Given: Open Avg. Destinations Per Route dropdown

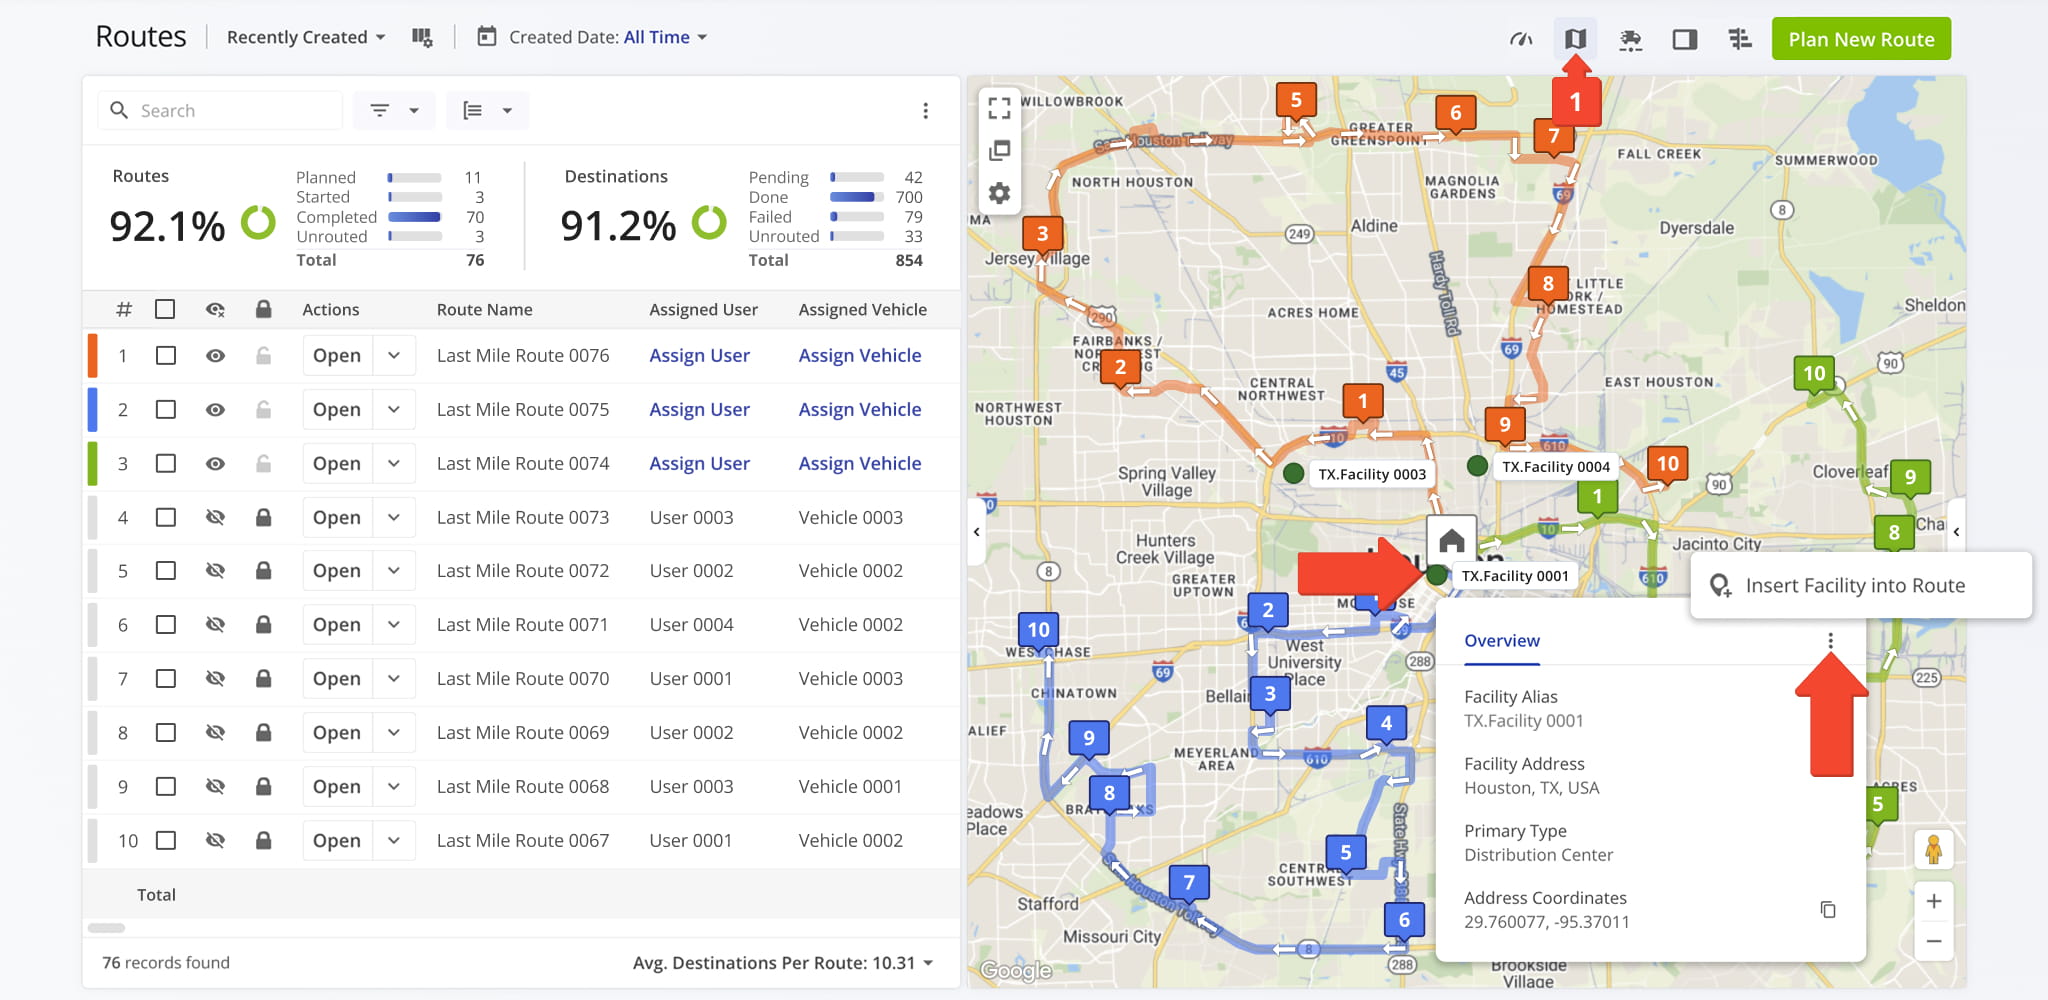Looking at the screenshot, I should click(x=783, y=962).
